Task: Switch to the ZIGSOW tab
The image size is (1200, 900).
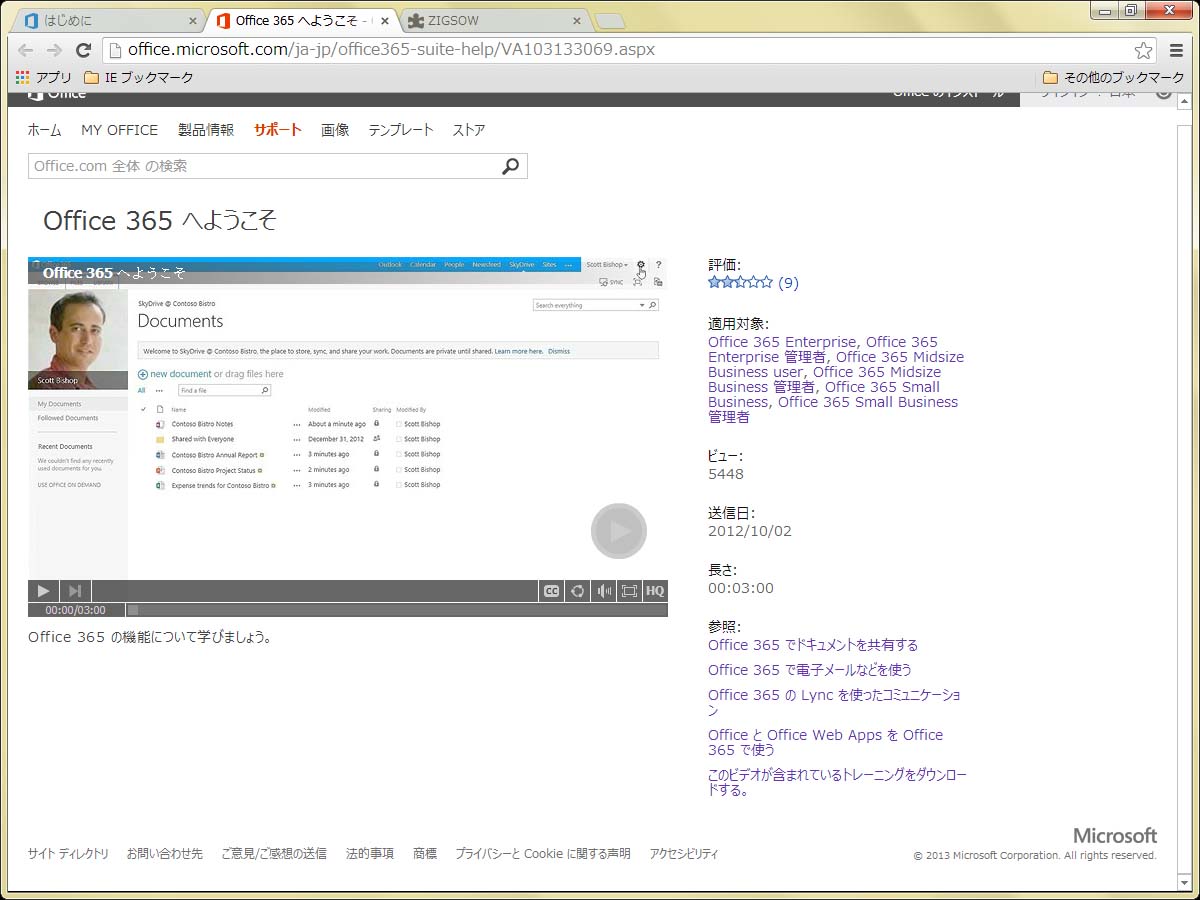Action: click(495, 21)
